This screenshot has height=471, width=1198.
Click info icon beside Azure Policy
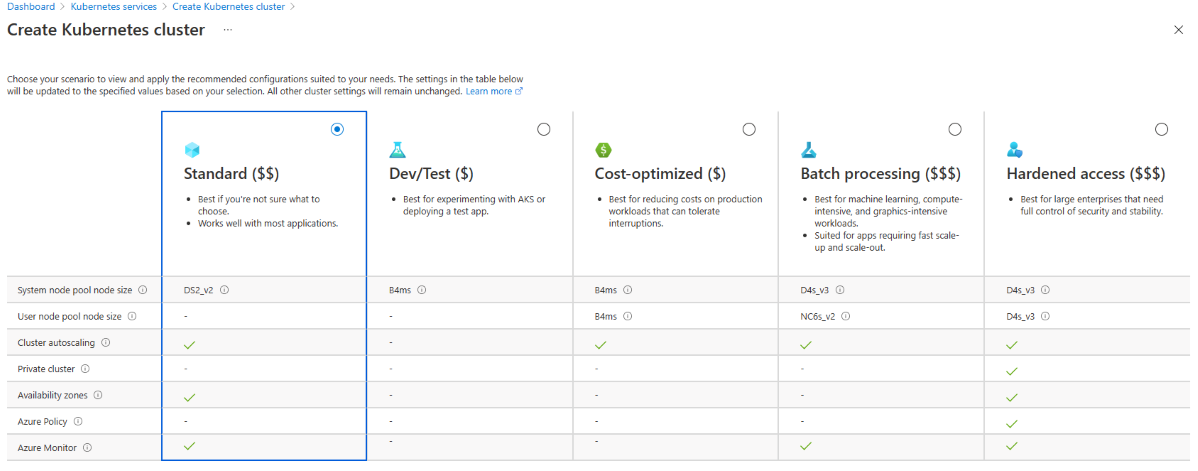(78, 421)
